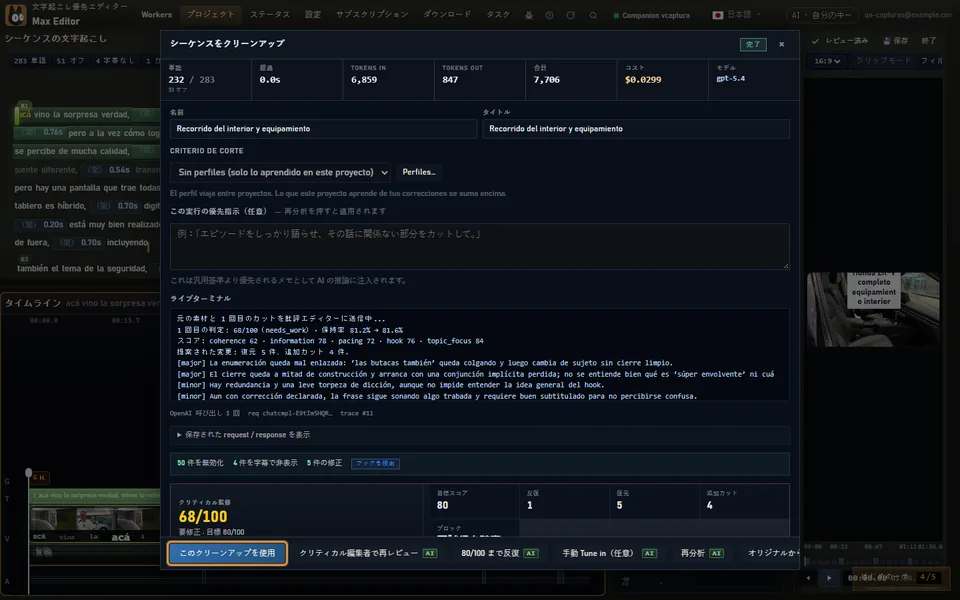Click the play button under the preview

[829, 577]
